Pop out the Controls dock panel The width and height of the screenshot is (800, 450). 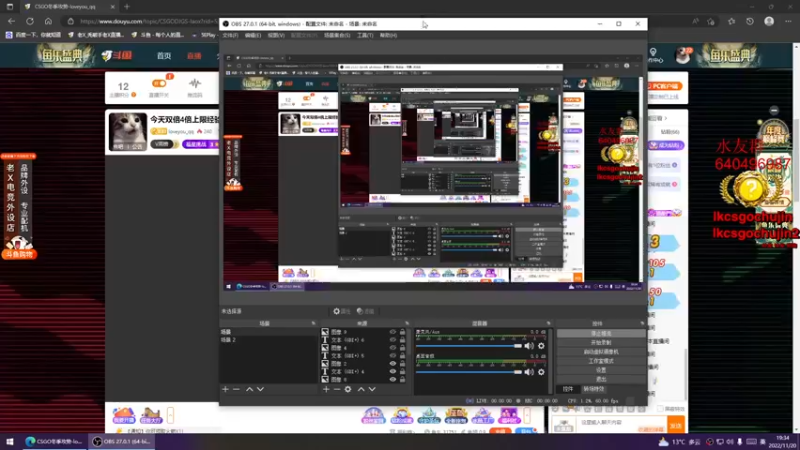point(642,323)
